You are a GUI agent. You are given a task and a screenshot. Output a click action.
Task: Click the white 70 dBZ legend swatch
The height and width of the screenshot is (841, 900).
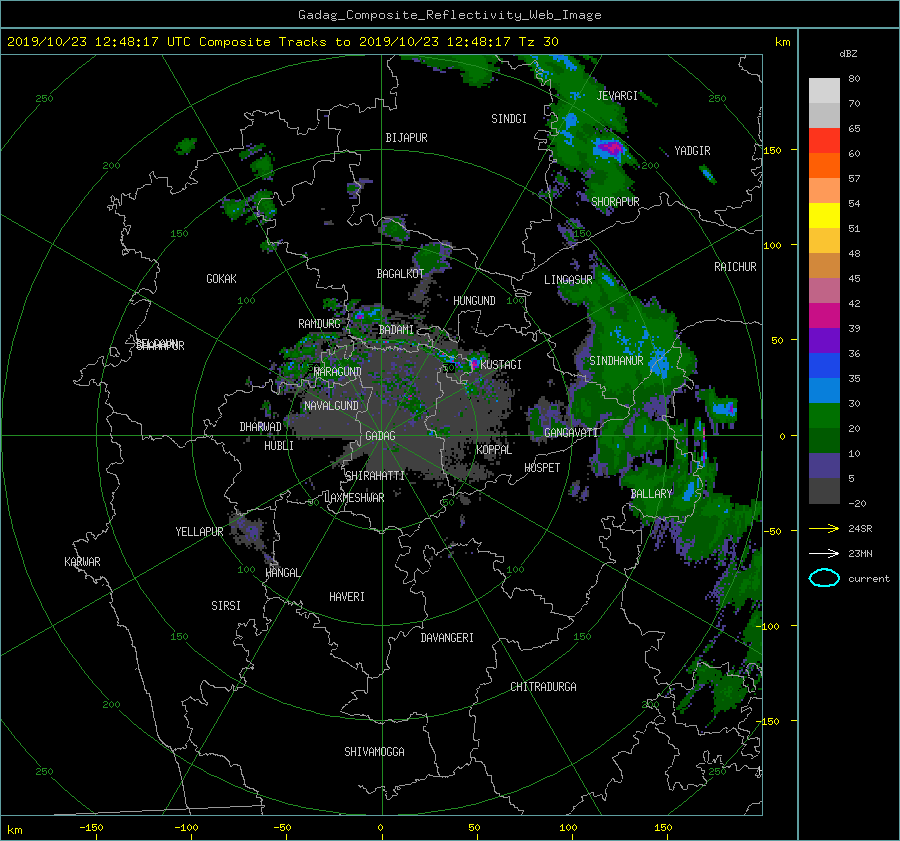coord(824,91)
